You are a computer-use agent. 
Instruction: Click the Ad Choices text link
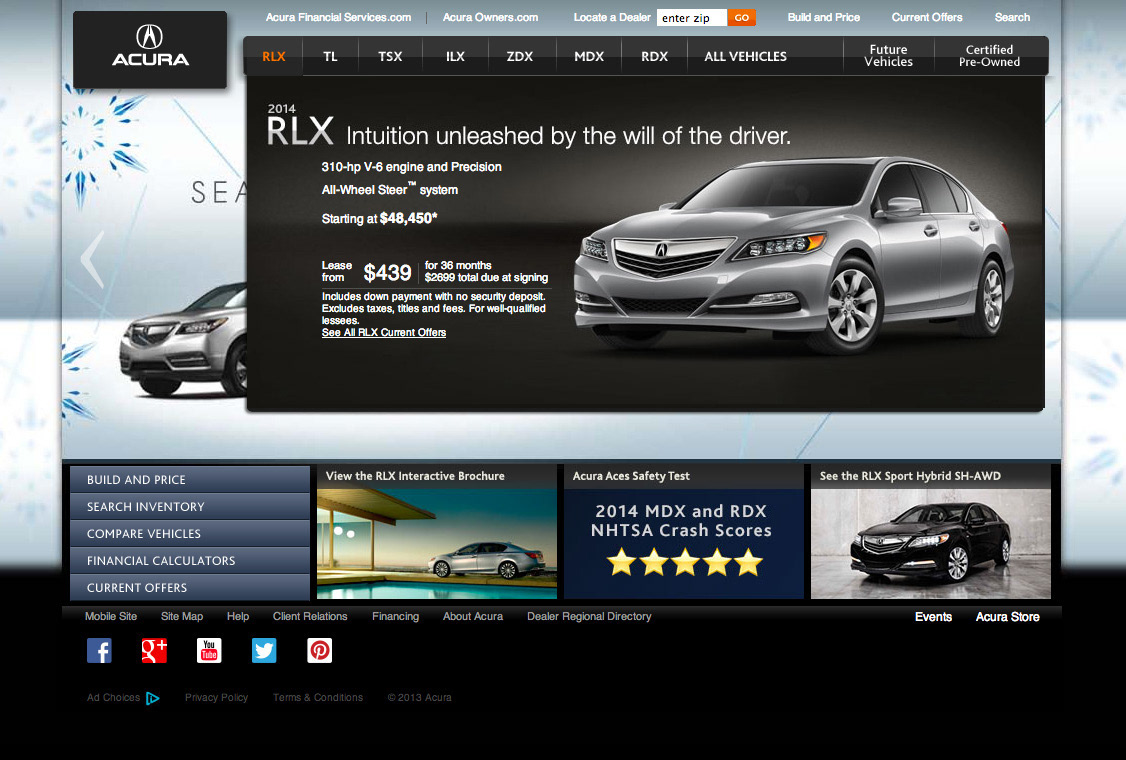[113, 698]
